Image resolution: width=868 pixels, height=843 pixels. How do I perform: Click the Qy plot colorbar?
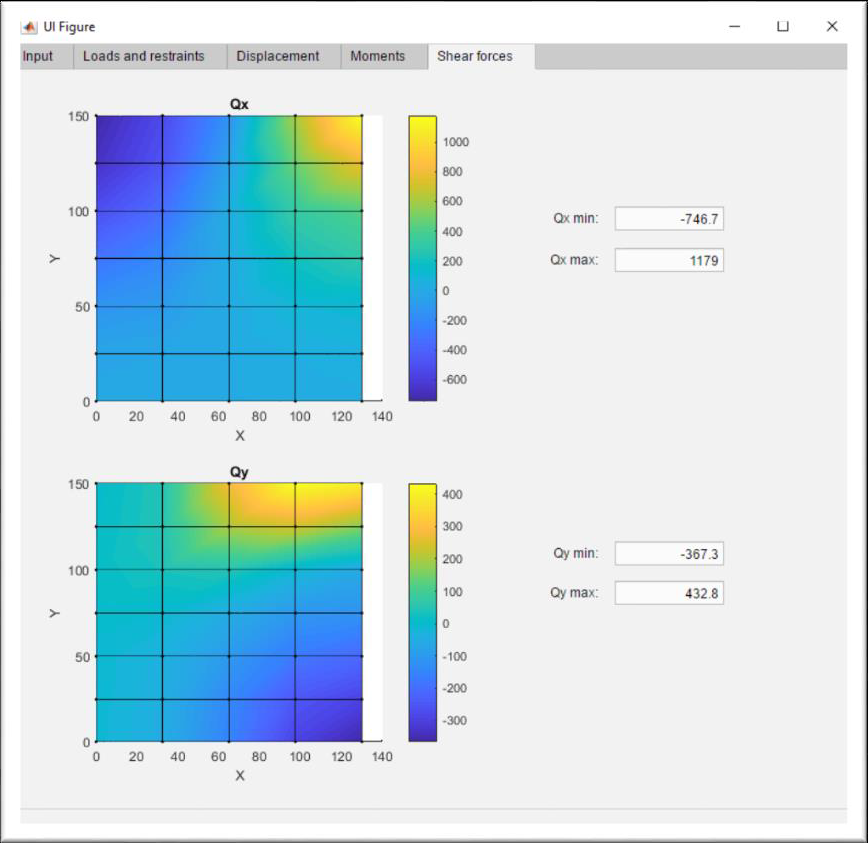424,610
